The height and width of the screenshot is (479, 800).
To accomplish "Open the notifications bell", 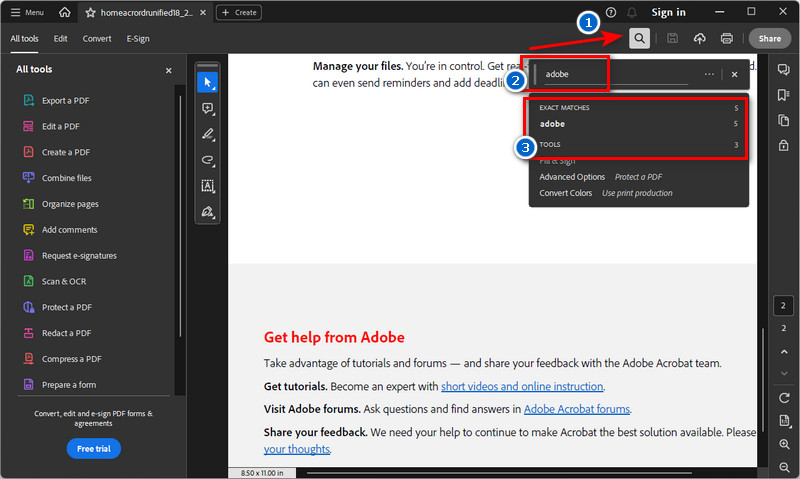I will coord(632,12).
